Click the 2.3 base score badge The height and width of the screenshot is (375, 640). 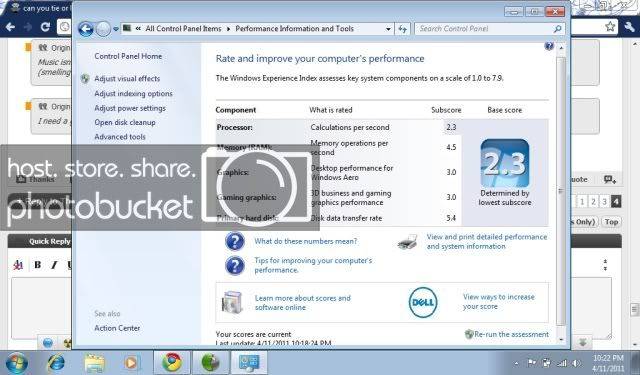(505, 163)
